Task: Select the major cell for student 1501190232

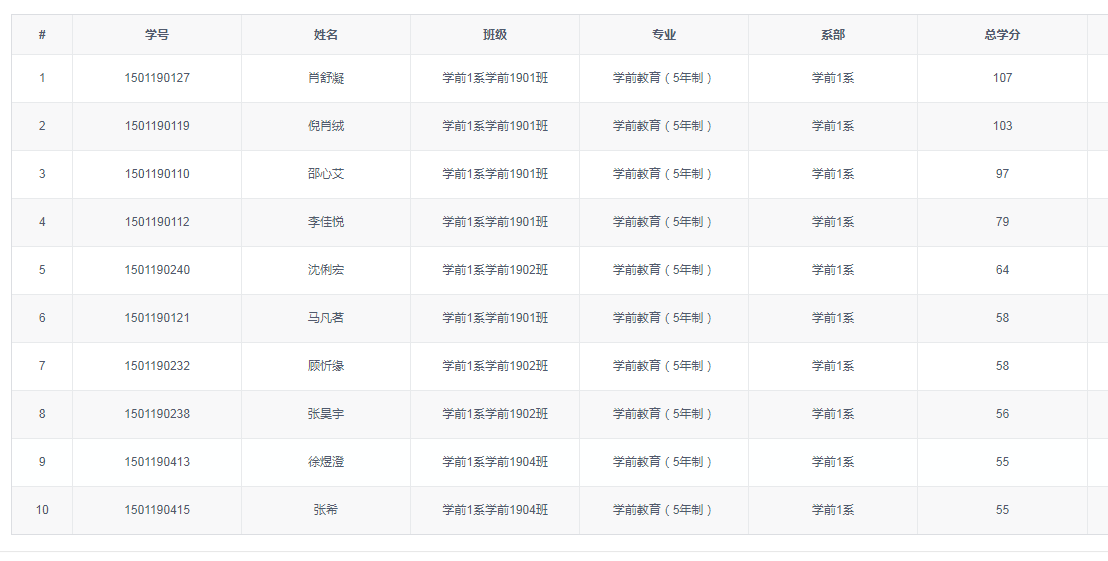Action: pyautogui.click(x=664, y=366)
